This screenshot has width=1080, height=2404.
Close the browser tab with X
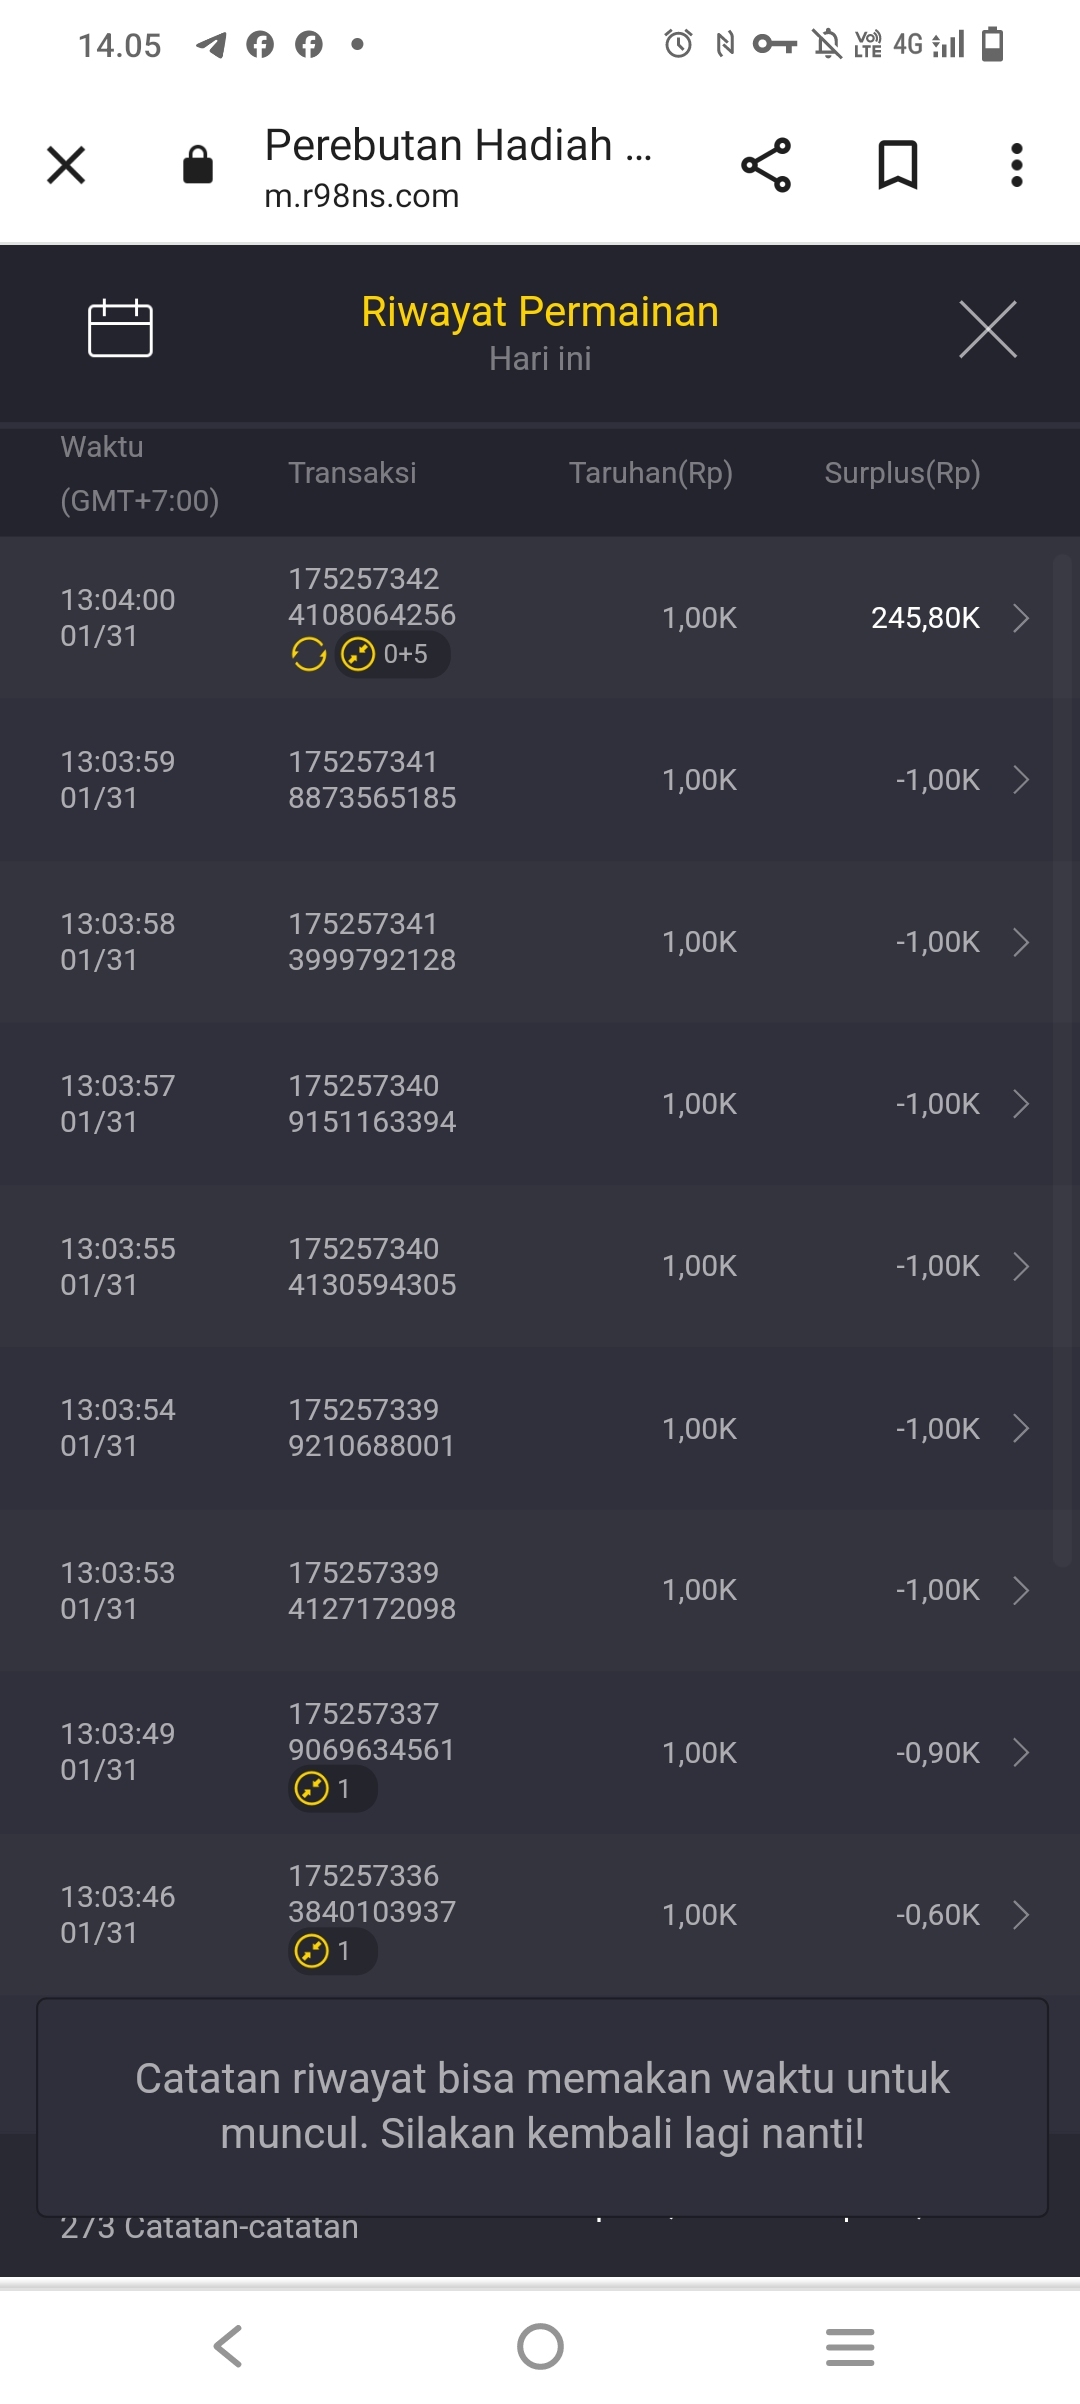pos(66,165)
